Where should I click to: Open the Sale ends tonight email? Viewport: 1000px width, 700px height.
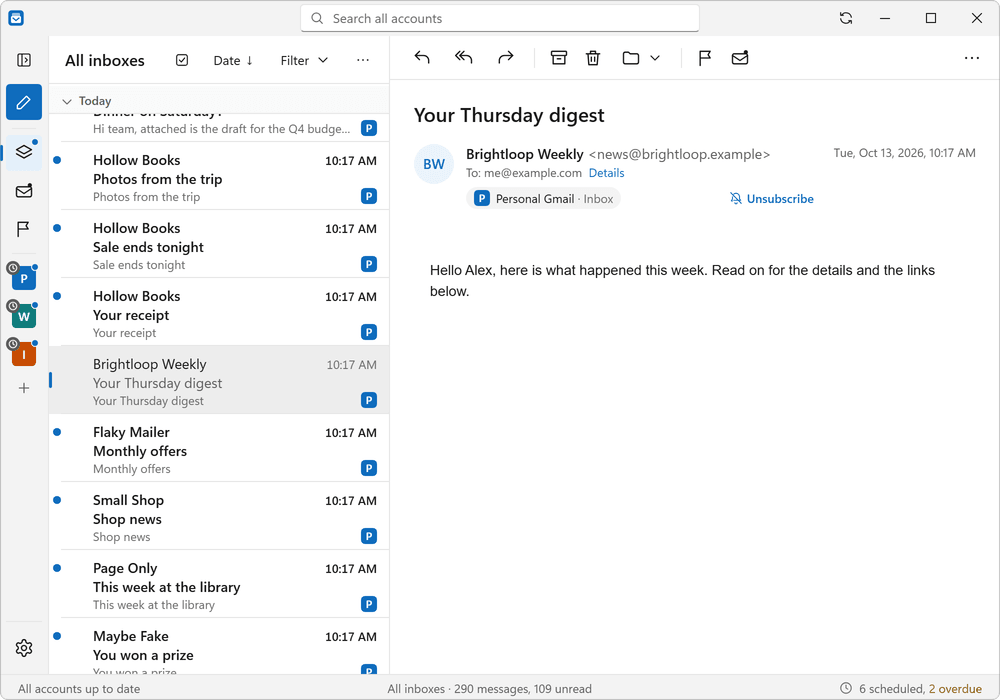click(219, 244)
